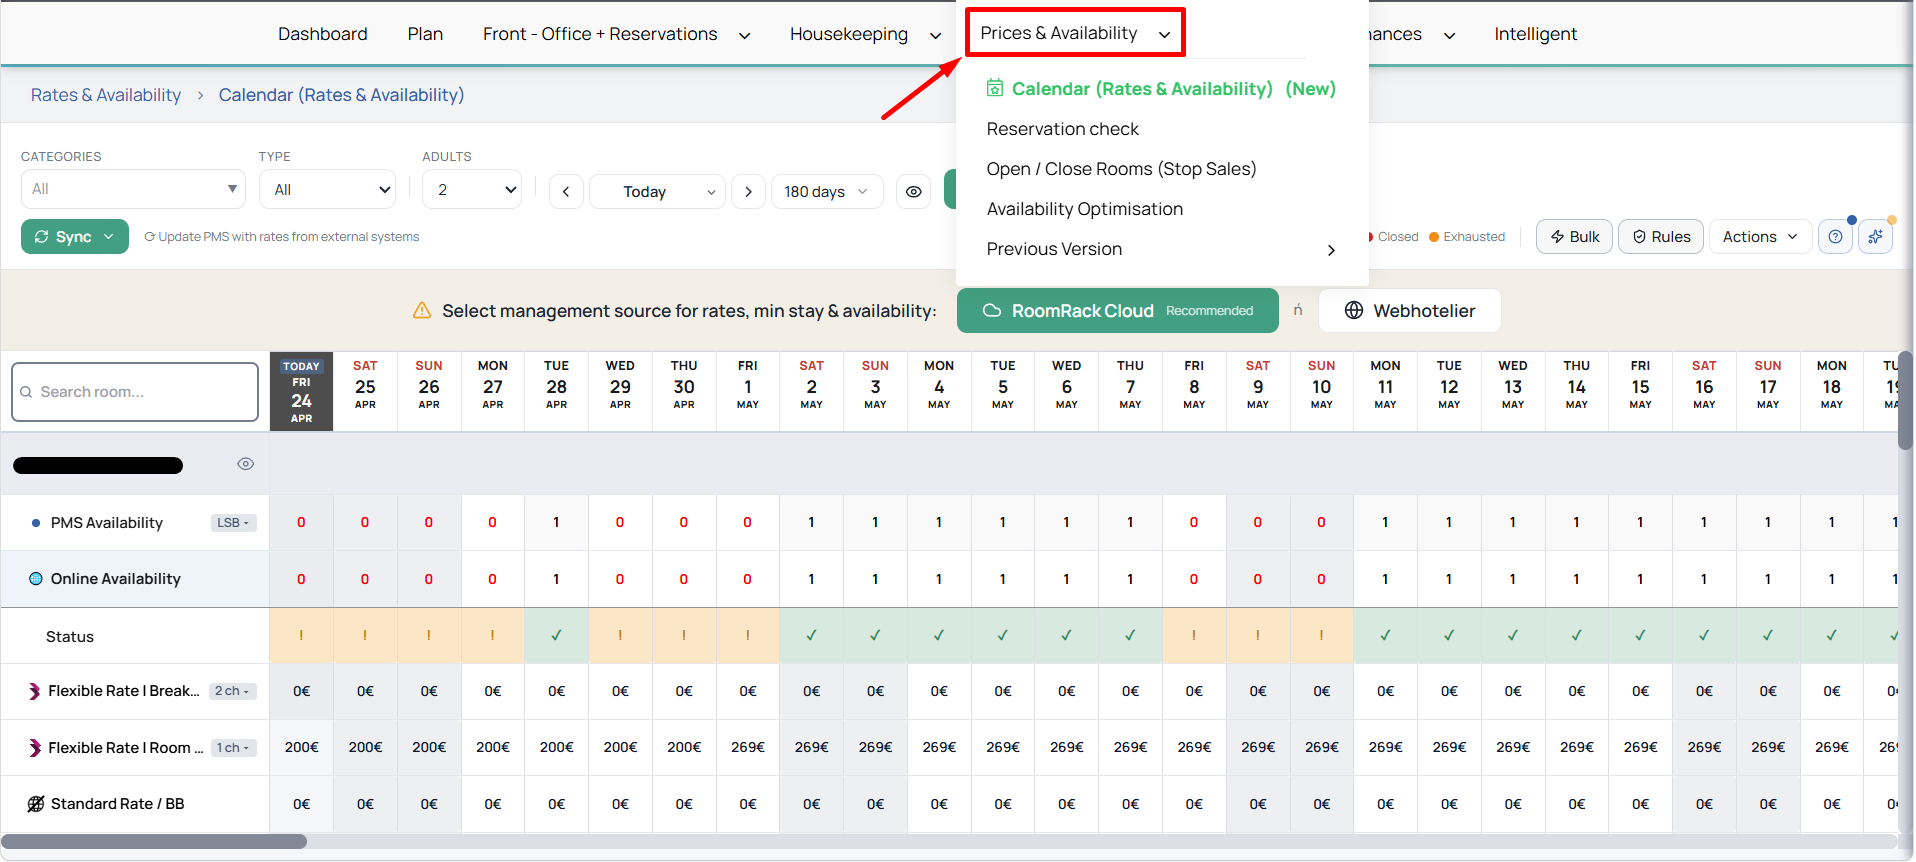Select Reservation check menu item
1916x862 pixels.
(1062, 129)
